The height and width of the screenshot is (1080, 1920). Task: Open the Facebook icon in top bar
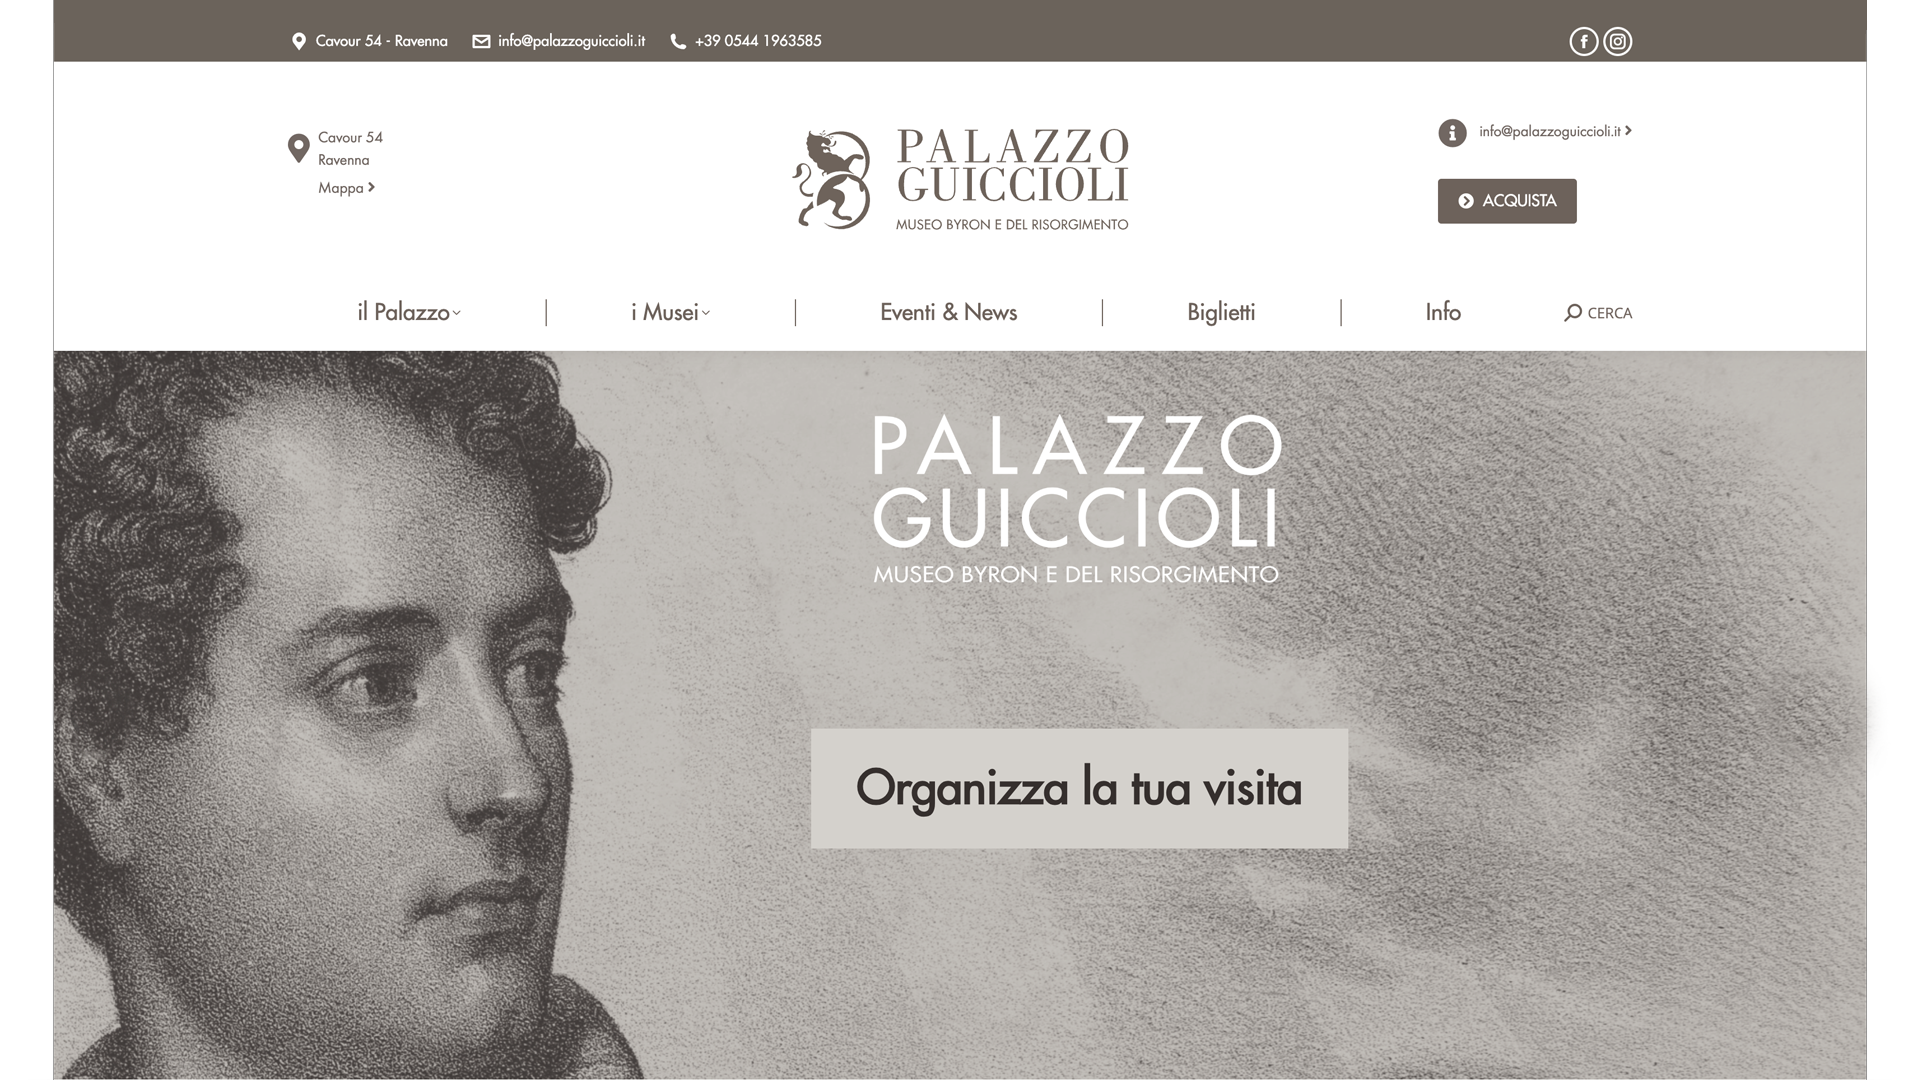(1583, 41)
